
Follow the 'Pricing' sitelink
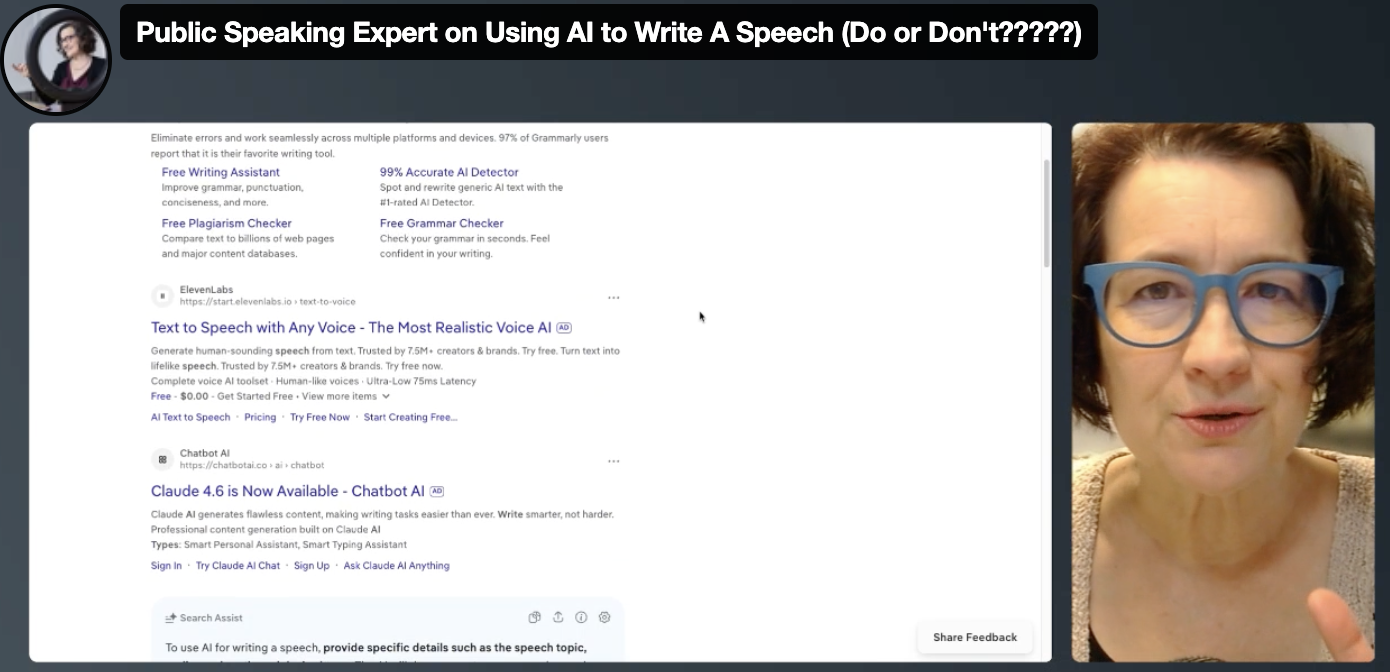(260, 417)
